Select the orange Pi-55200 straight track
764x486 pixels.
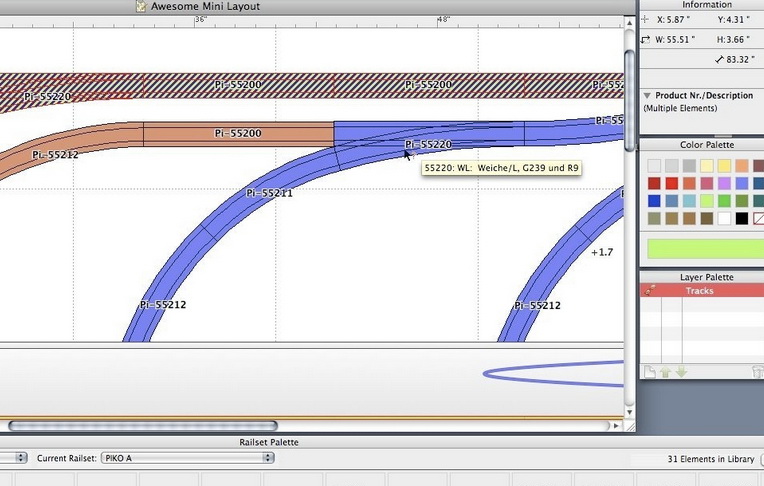238,133
